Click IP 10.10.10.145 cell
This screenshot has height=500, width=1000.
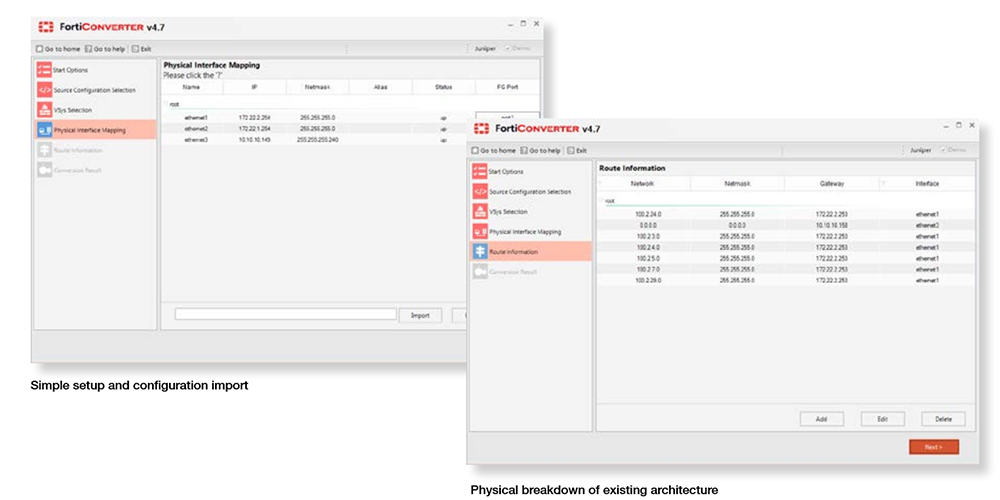254,139
